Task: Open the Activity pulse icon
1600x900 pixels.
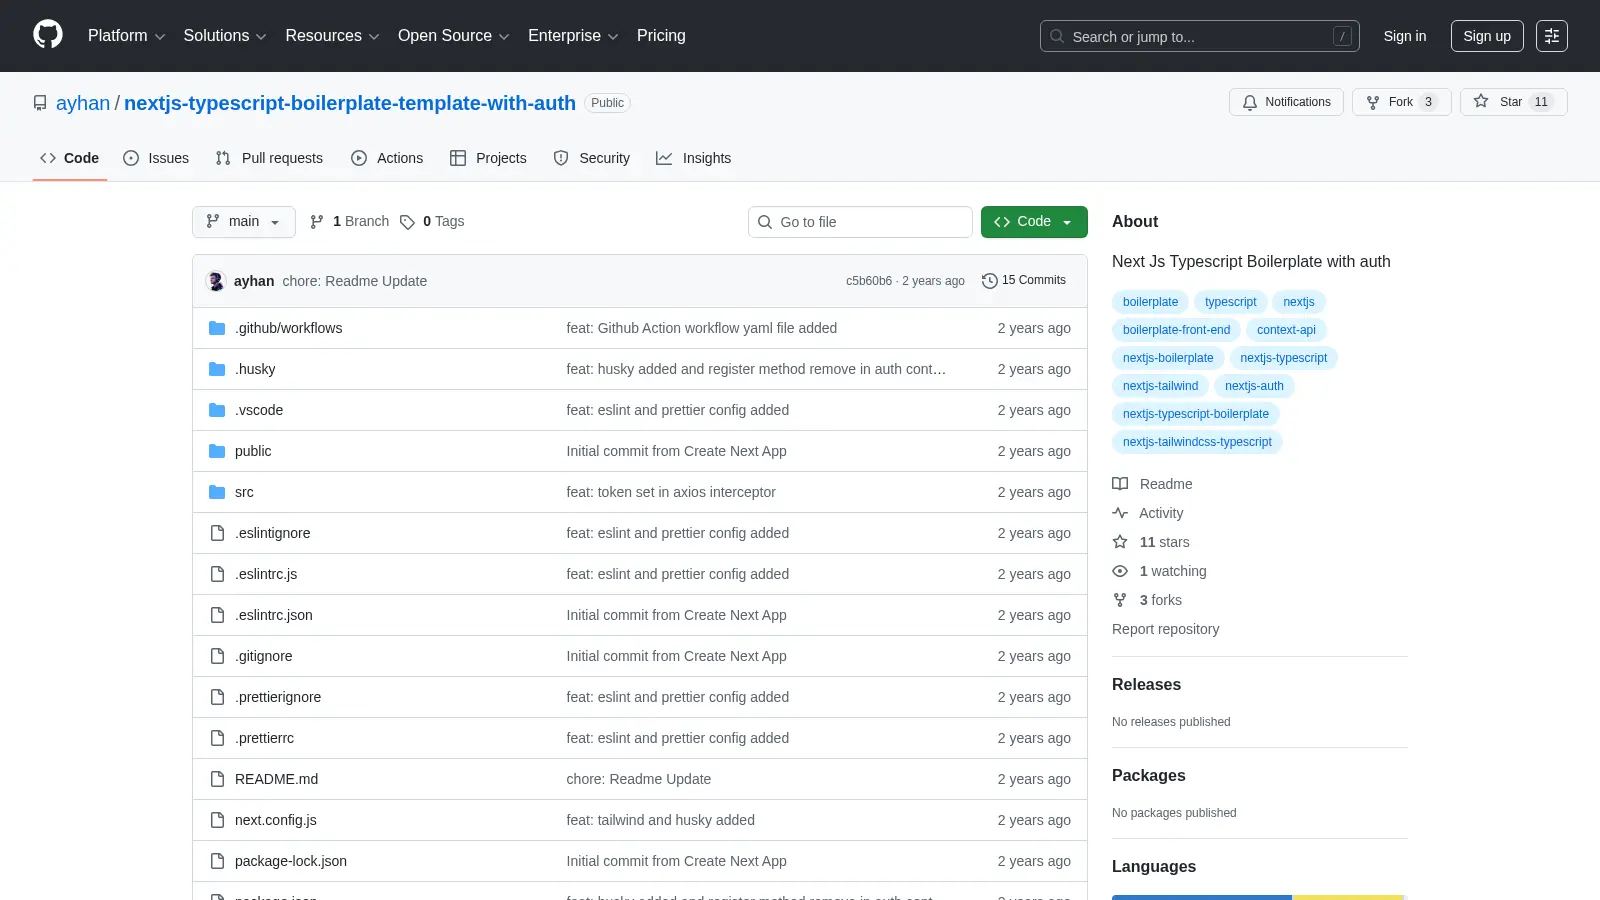Action: coord(1120,513)
